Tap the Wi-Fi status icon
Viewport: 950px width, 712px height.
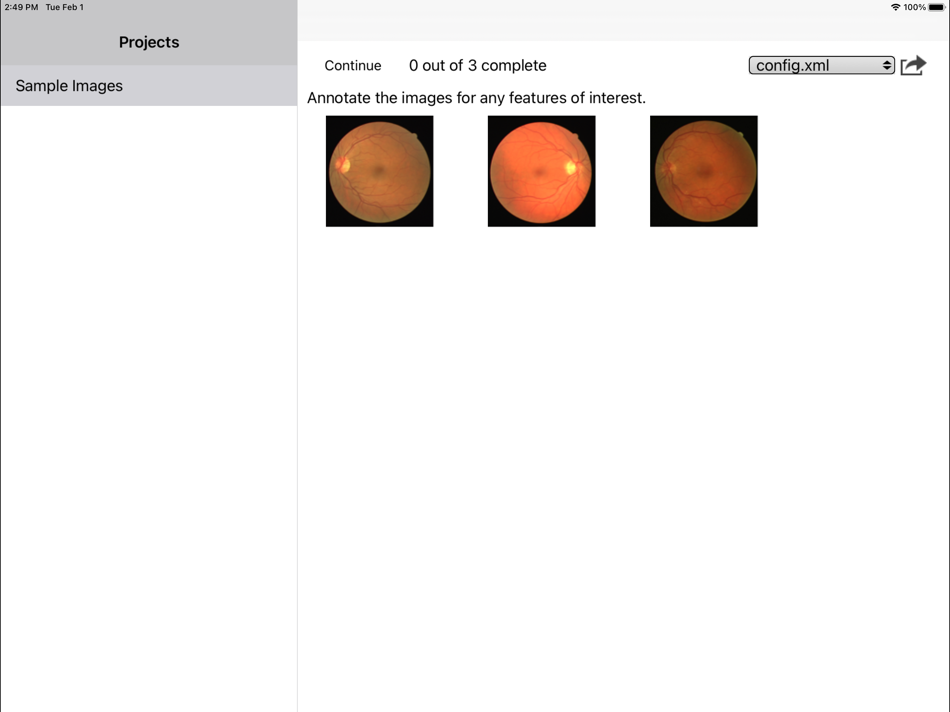coord(895,7)
